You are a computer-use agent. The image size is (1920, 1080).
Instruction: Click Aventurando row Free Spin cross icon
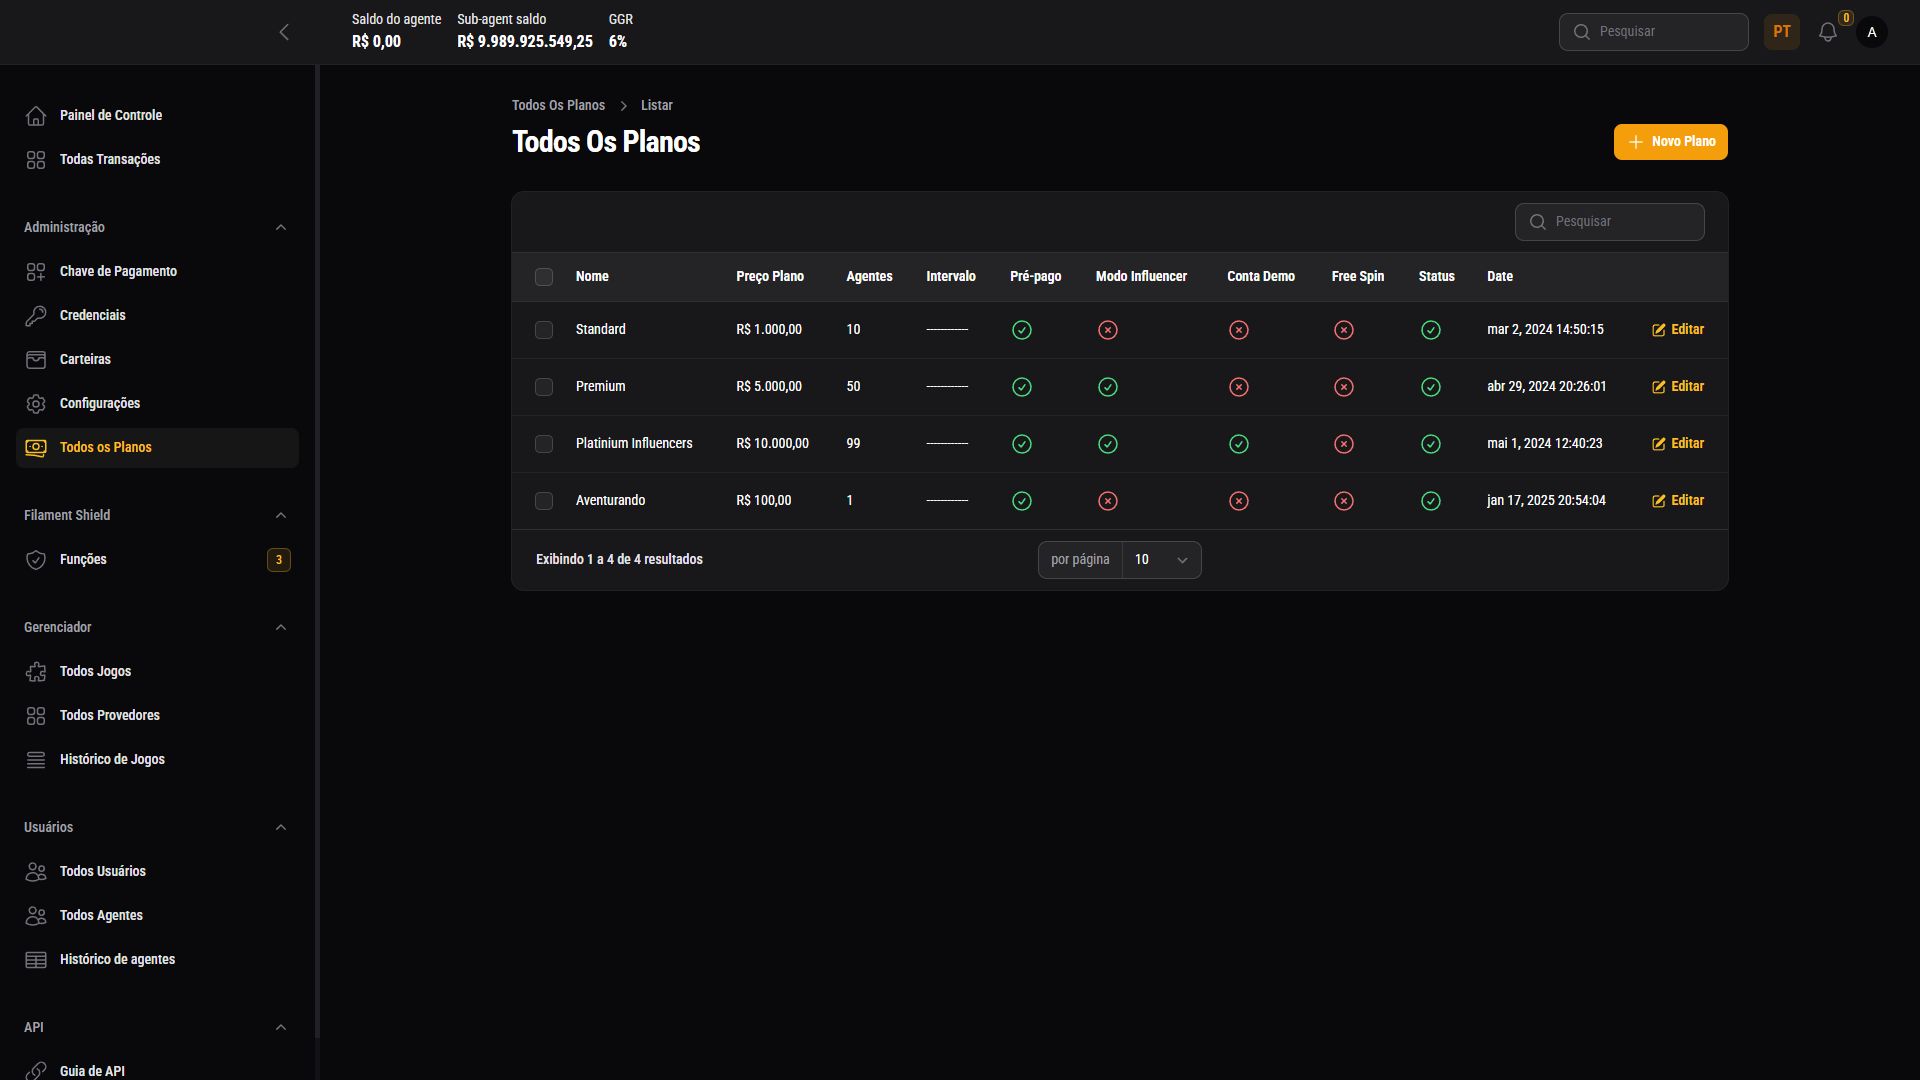[1344, 501]
